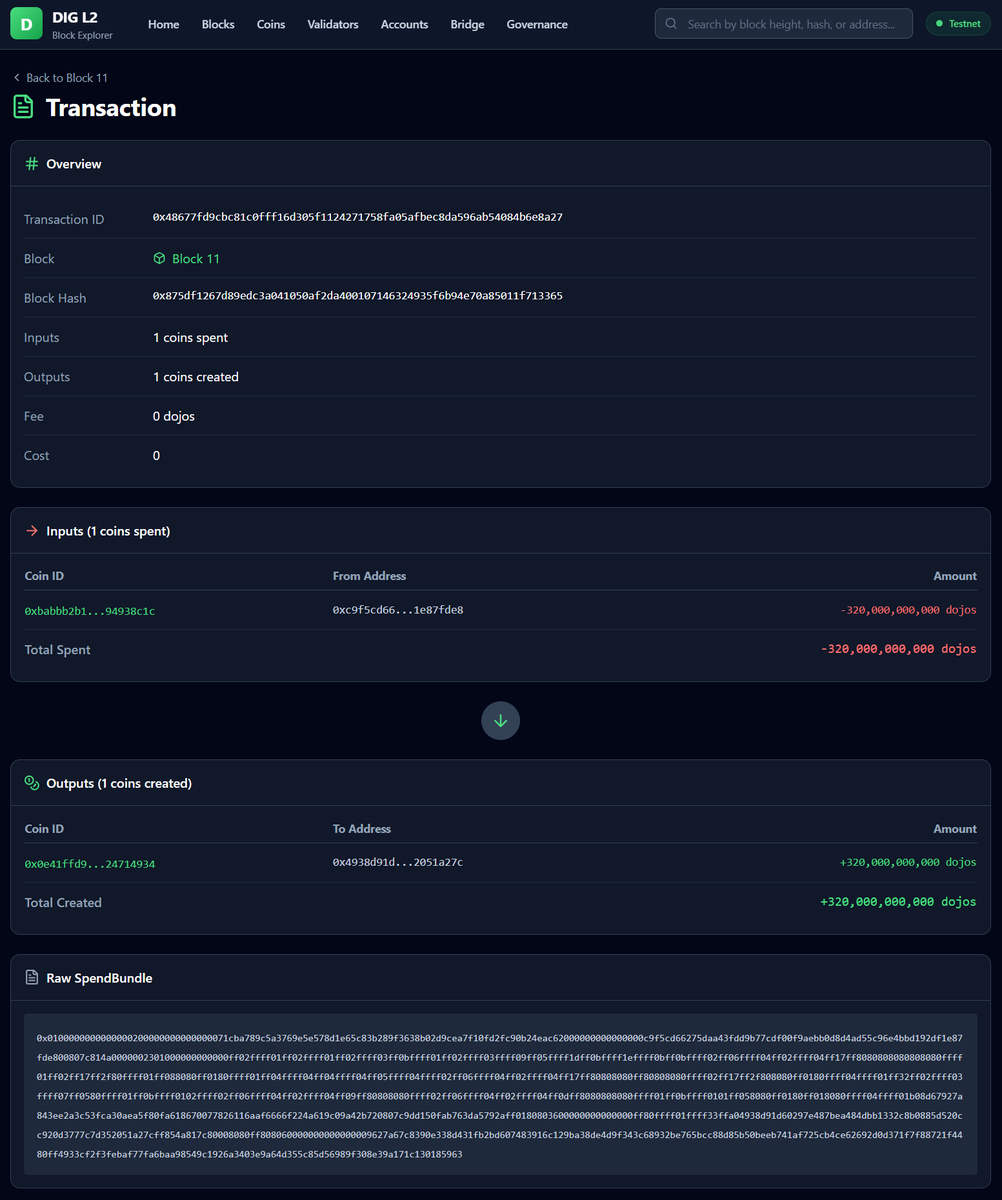Click the Total Spent label
1002x1200 pixels.
[57, 650]
